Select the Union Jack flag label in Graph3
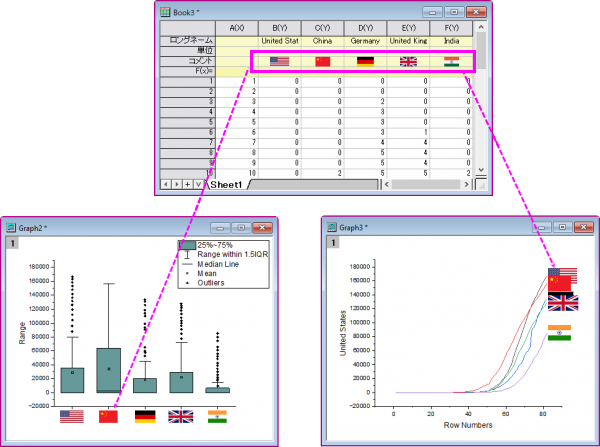This screenshot has height=447, width=600. click(x=563, y=303)
